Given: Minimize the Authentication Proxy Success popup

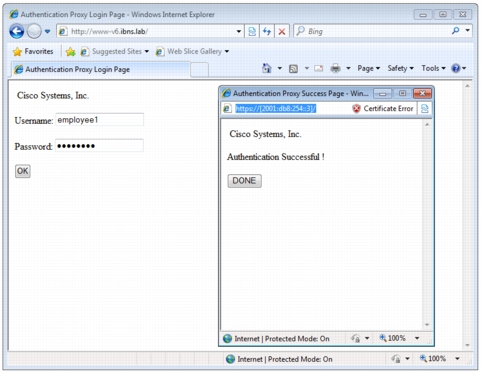Looking at the screenshot, I should 382,94.
